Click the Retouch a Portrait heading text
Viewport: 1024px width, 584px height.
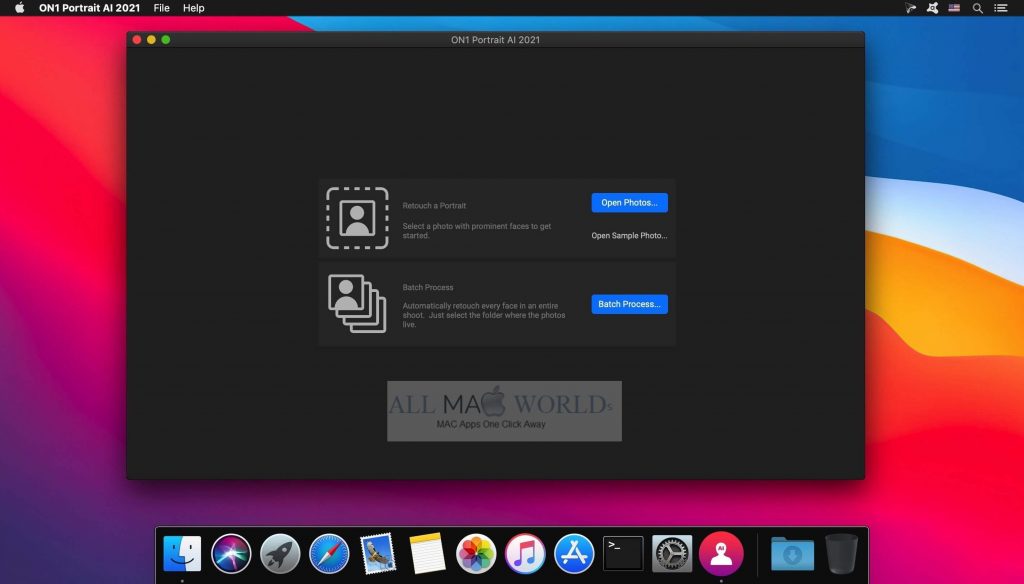(x=434, y=206)
